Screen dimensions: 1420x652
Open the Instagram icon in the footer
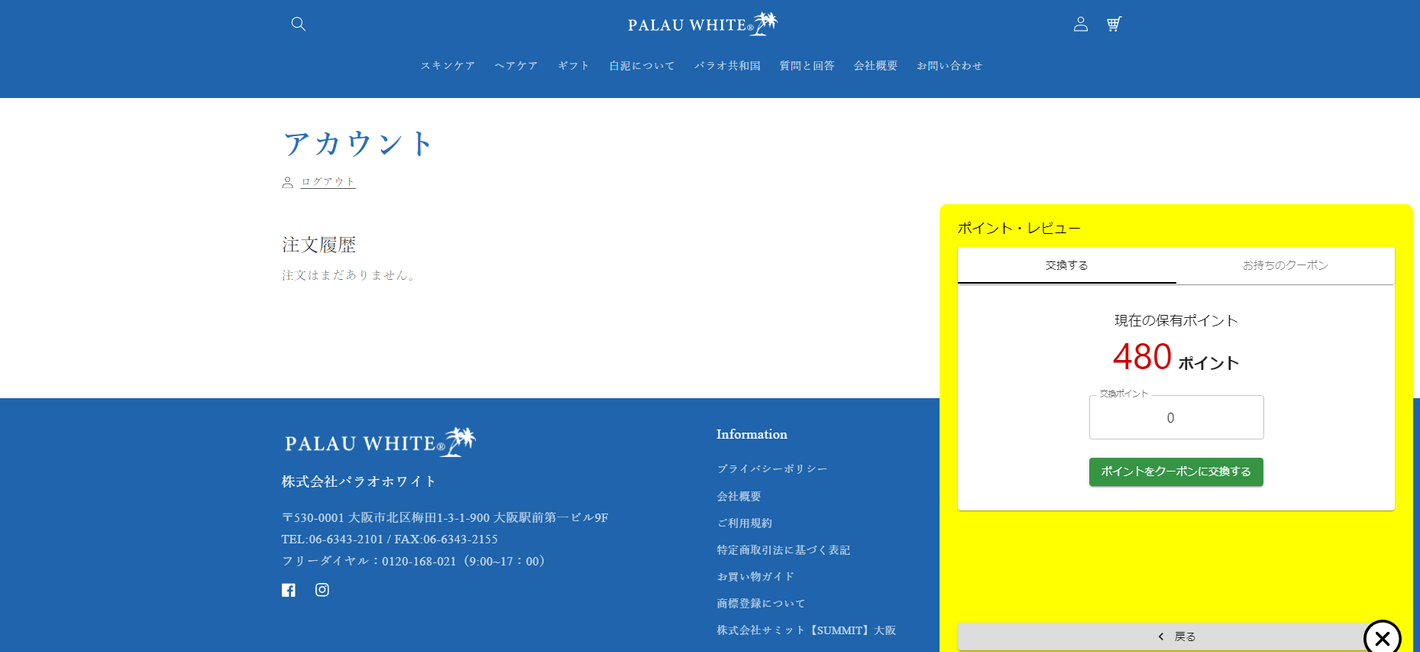(322, 590)
